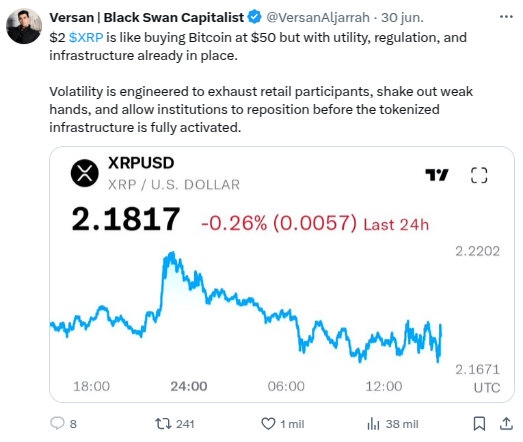Click the 30 jun. tweet date

click(x=402, y=17)
